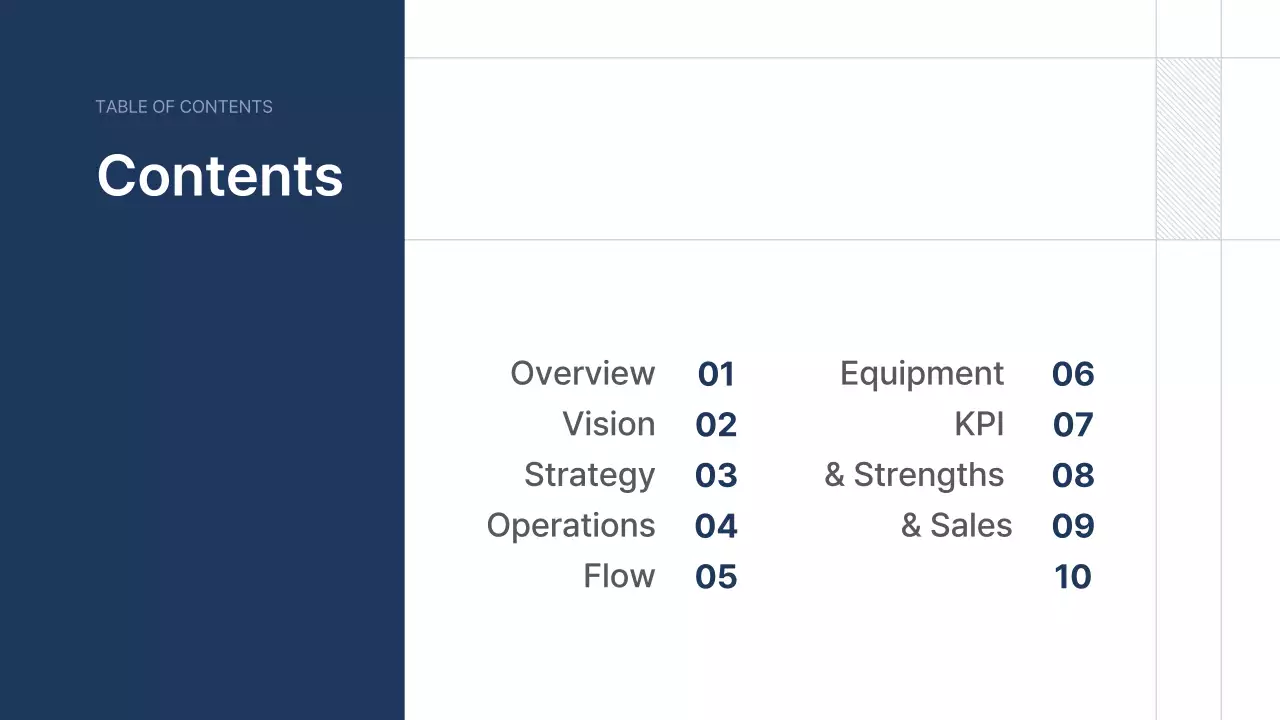Go to the Strategy entry

click(589, 475)
